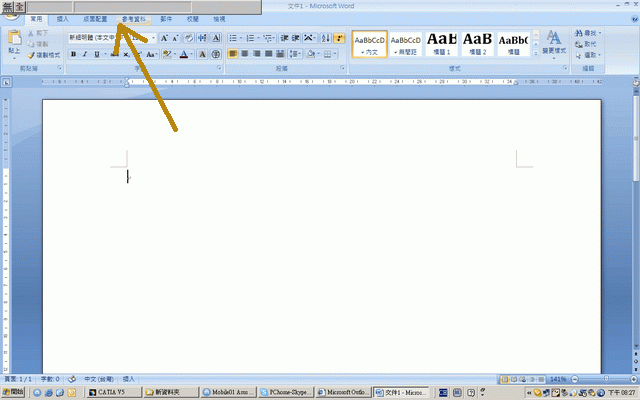The width and height of the screenshot is (640, 400).
Task: Click the Paste clipboard icon
Action: [14, 38]
